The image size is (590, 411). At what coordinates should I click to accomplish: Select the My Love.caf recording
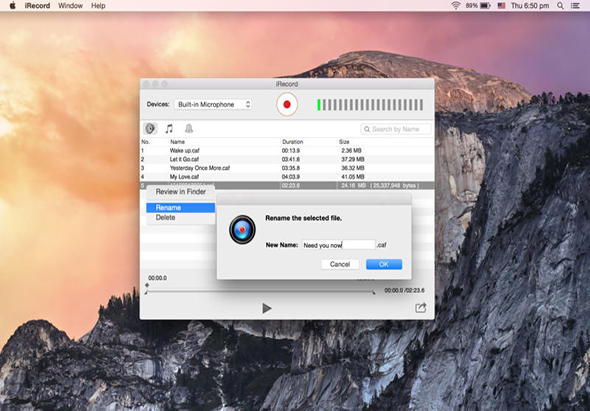click(287, 177)
